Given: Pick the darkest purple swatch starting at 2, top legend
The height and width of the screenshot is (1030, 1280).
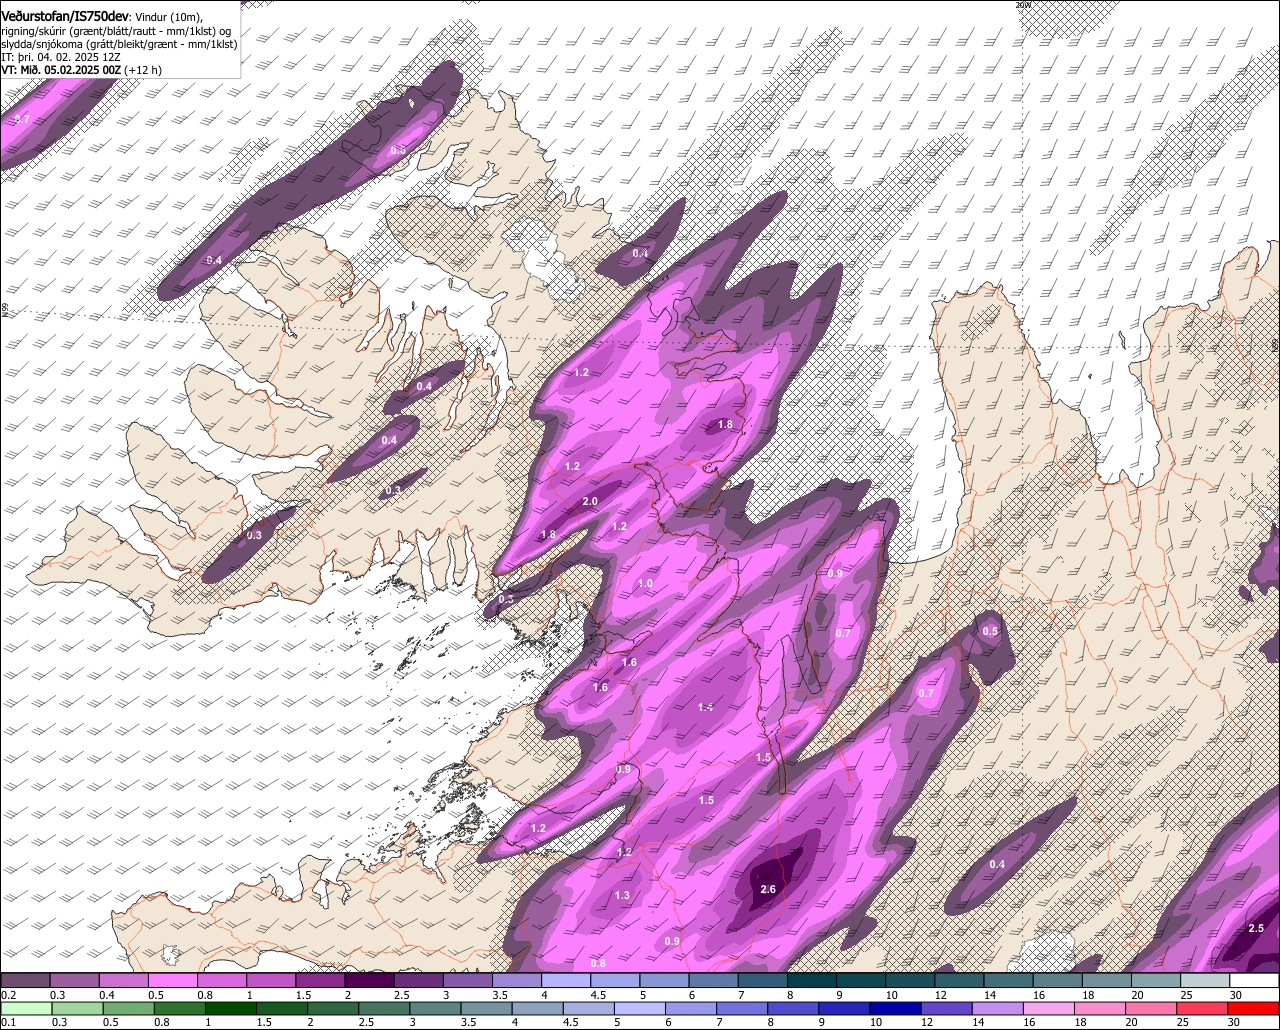Looking at the screenshot, I should [369, 981].
